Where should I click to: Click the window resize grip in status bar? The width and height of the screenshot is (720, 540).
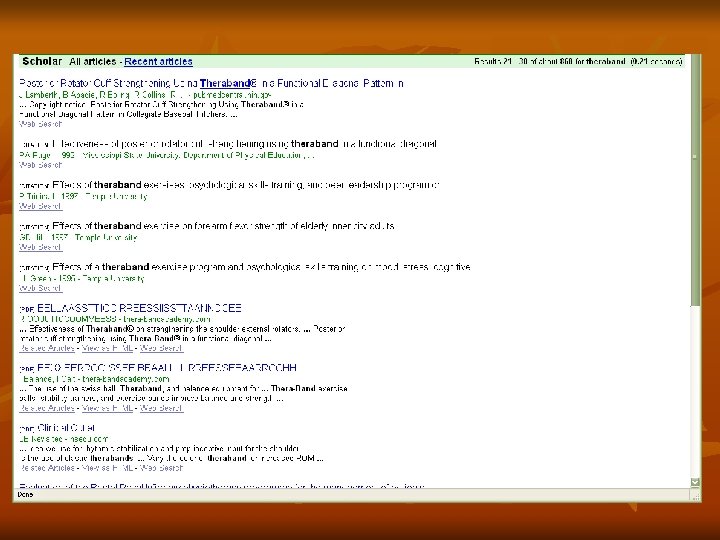point(695,495)
